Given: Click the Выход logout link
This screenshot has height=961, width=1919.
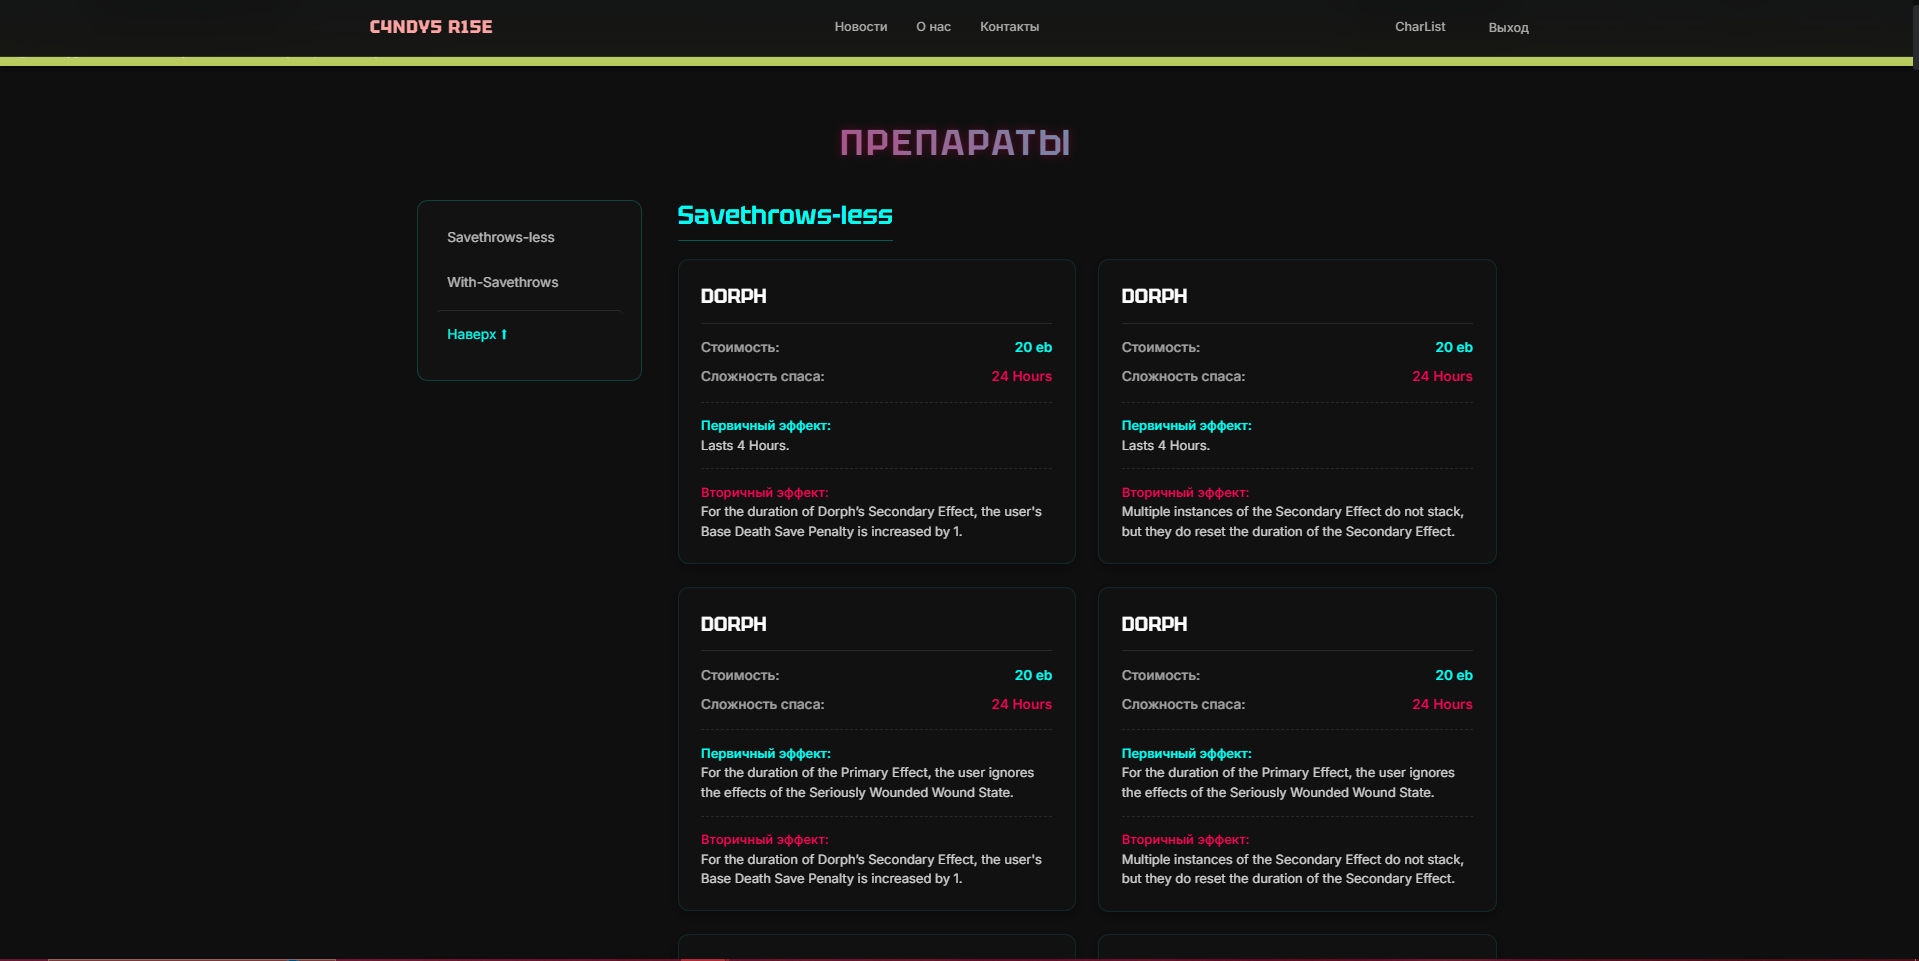Looking at the screenshot, I should tap(1508, 28).
